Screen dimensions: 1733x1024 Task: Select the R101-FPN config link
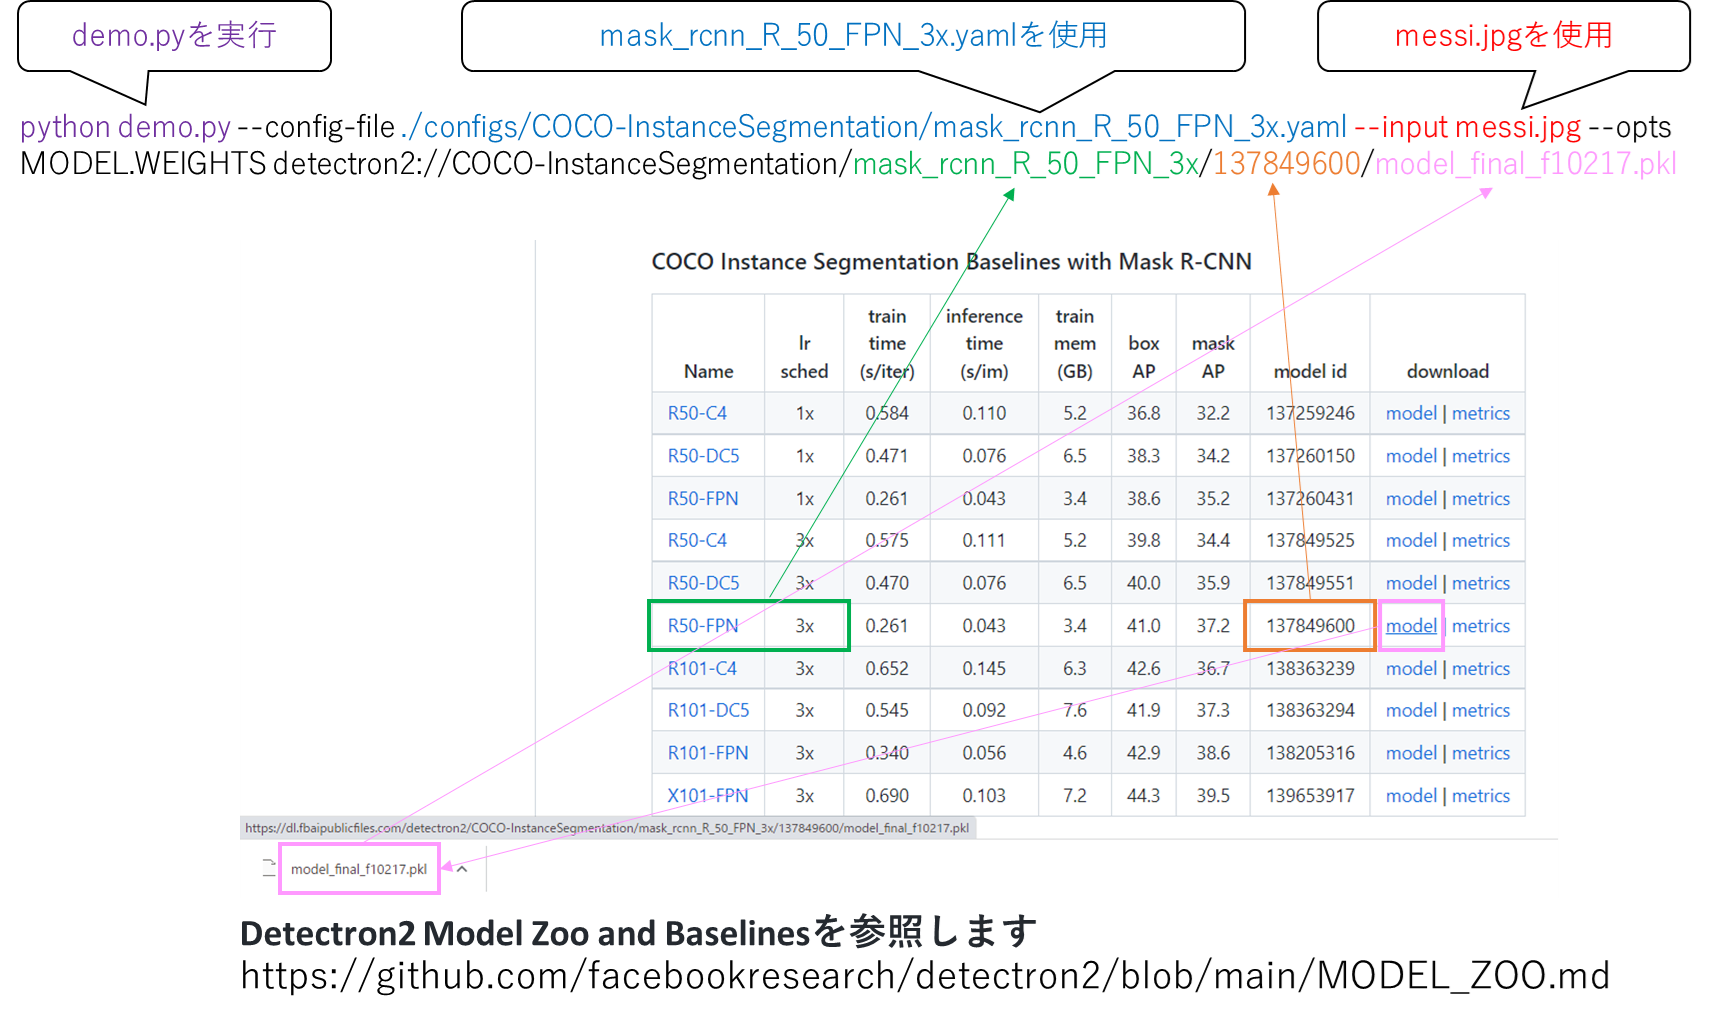click(x=707, y=753)
